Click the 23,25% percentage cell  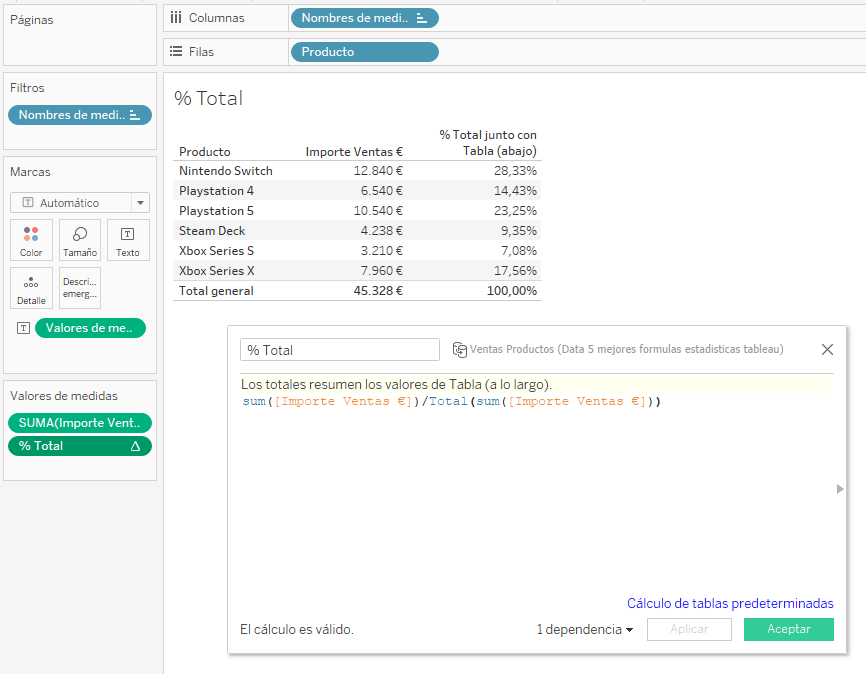pyautogui.click(x=515, y=211)
